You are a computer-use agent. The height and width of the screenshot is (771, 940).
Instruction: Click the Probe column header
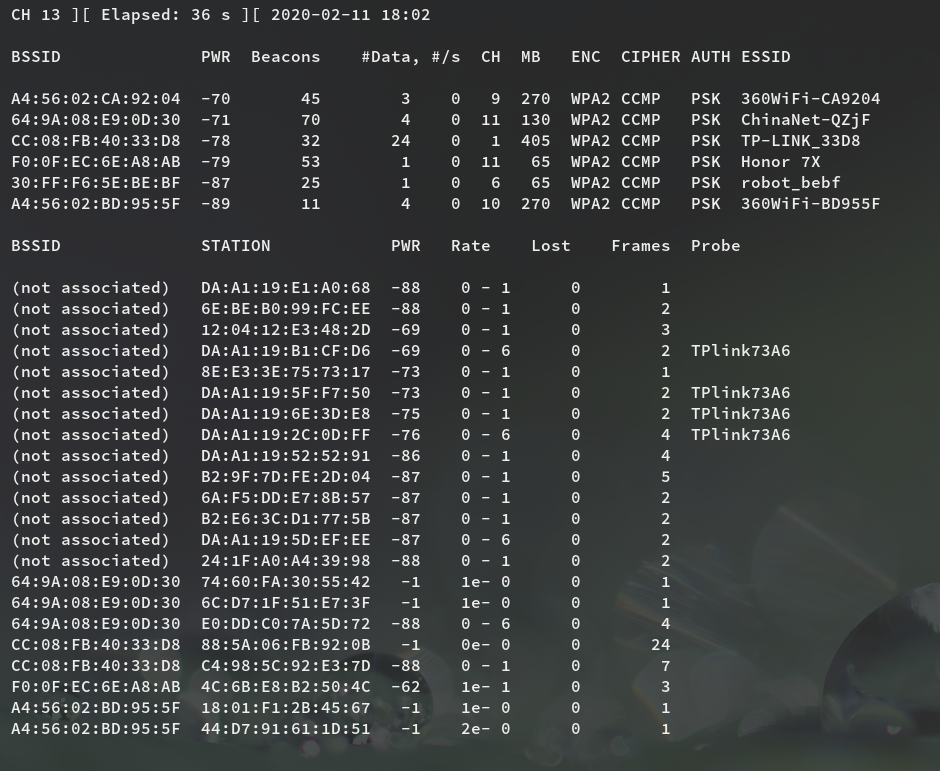715,246
